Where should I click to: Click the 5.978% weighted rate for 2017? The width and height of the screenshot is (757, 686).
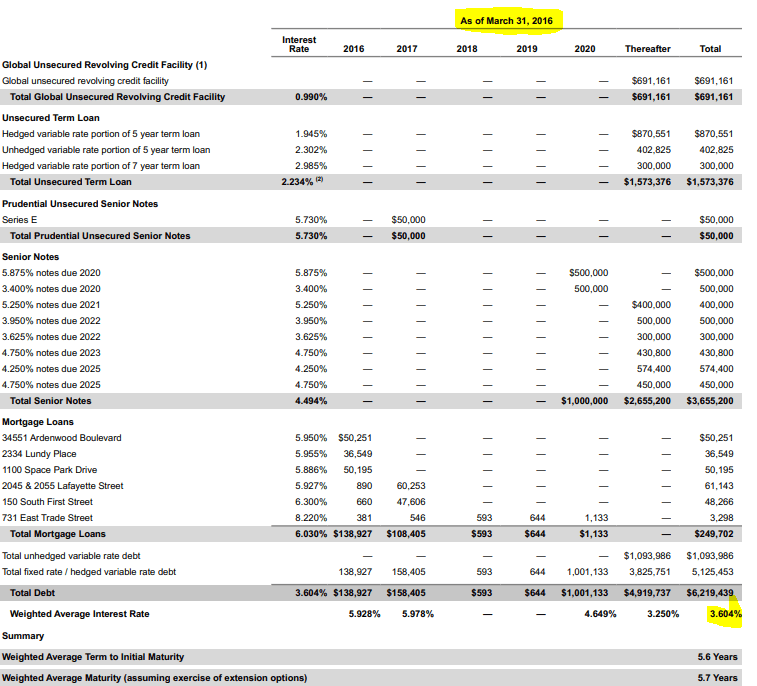418,614
